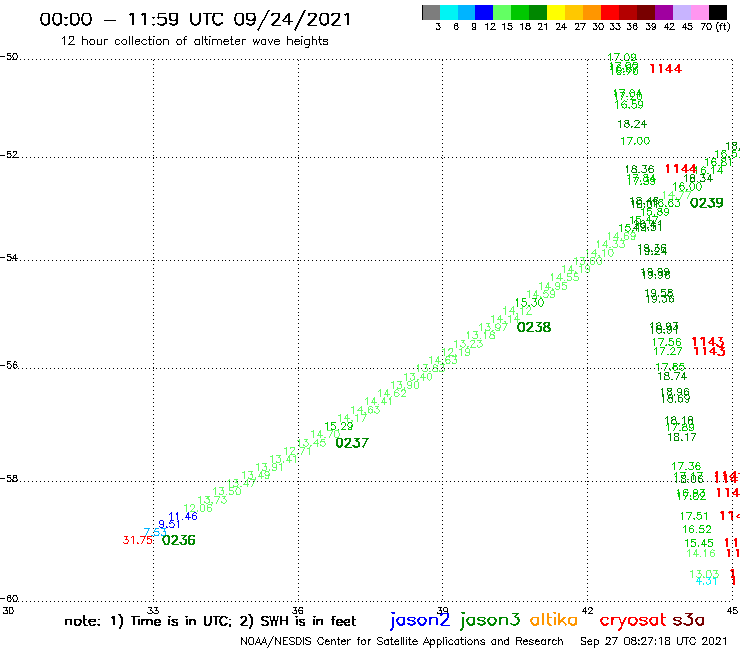The image size is (740, 650).
Task: Click the latitude axis label -54
Action: [9, 257]
